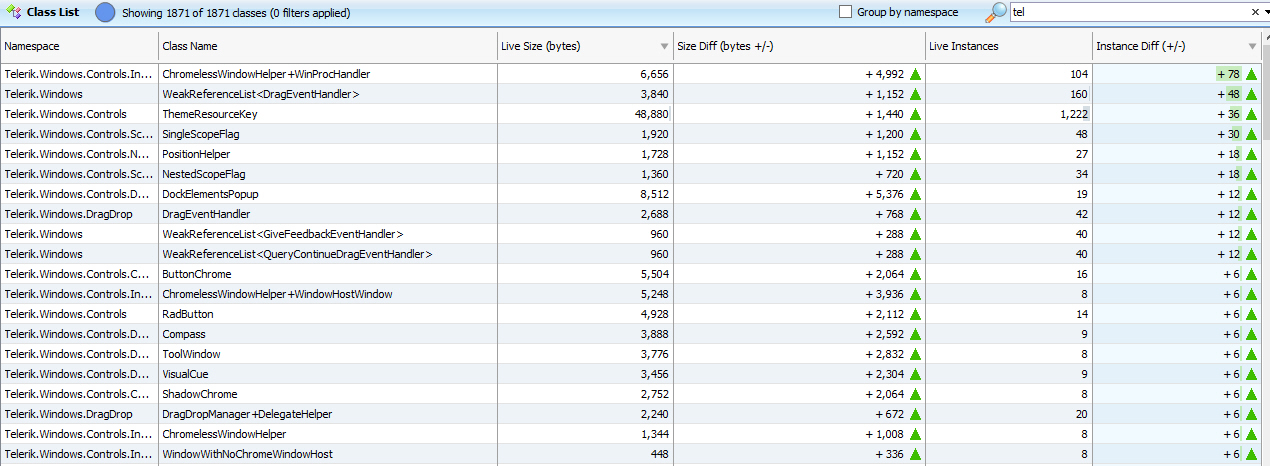The image size is (1270, 466).
Task: Click the green up arrow beside + 2,112
Action: pyautogui.click(x=915, y=314)
